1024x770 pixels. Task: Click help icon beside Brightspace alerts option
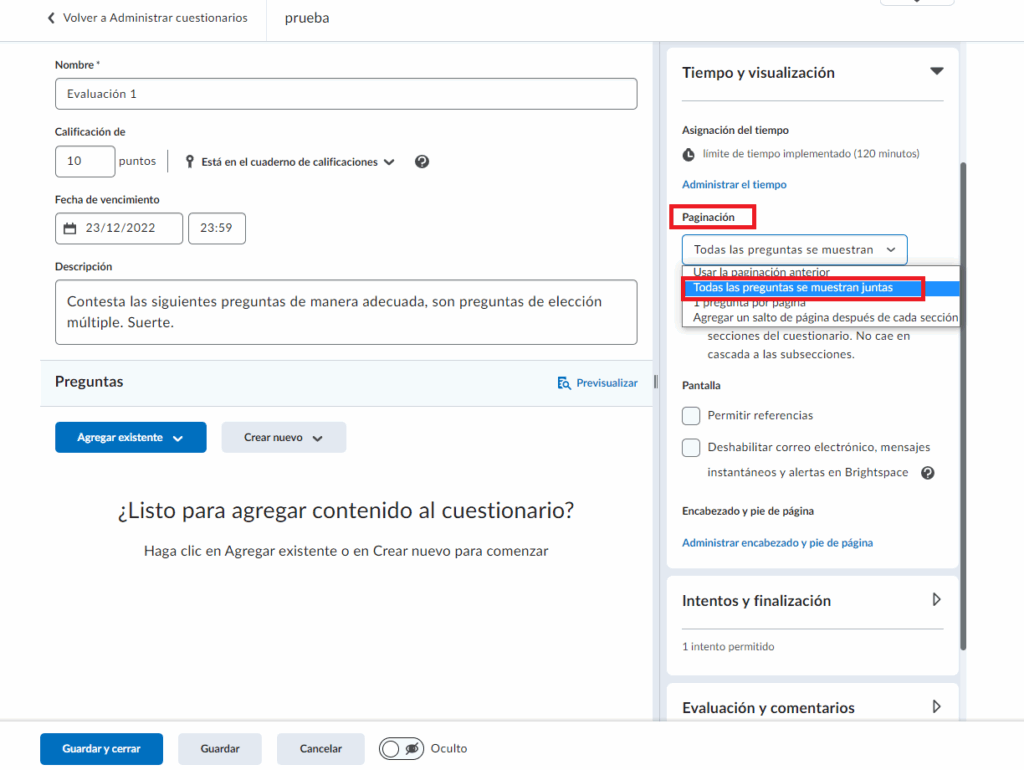(x=927, y=473)
